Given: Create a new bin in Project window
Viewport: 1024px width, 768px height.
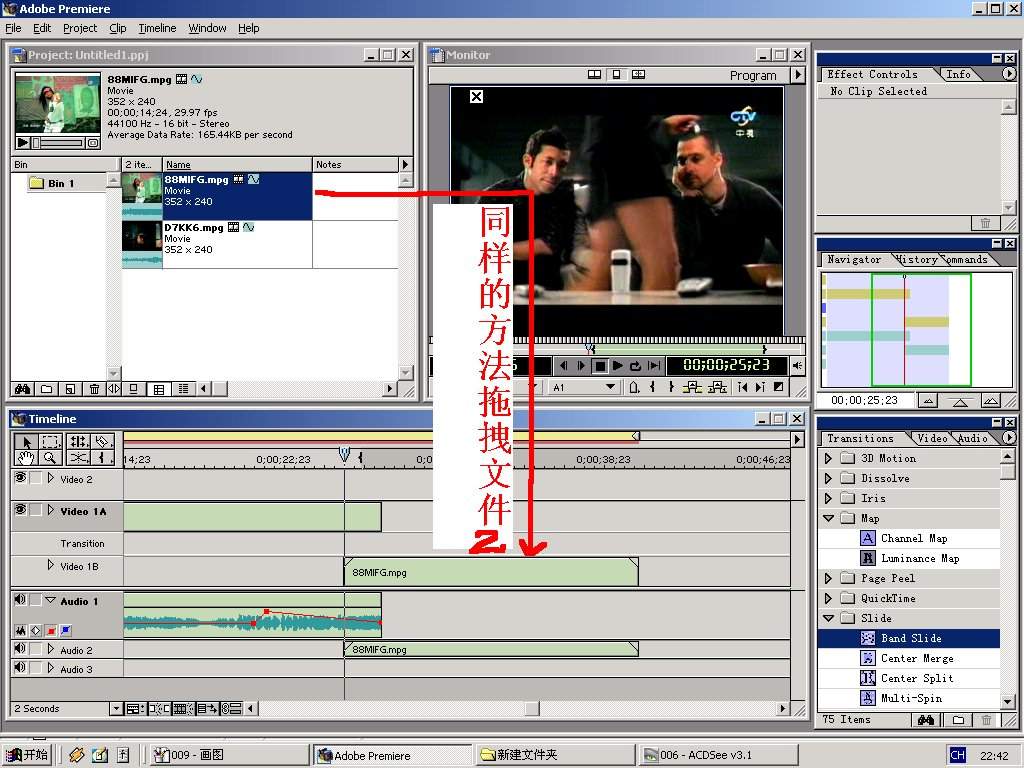Looking at the screenshot, I should click(x=46, y=389).
